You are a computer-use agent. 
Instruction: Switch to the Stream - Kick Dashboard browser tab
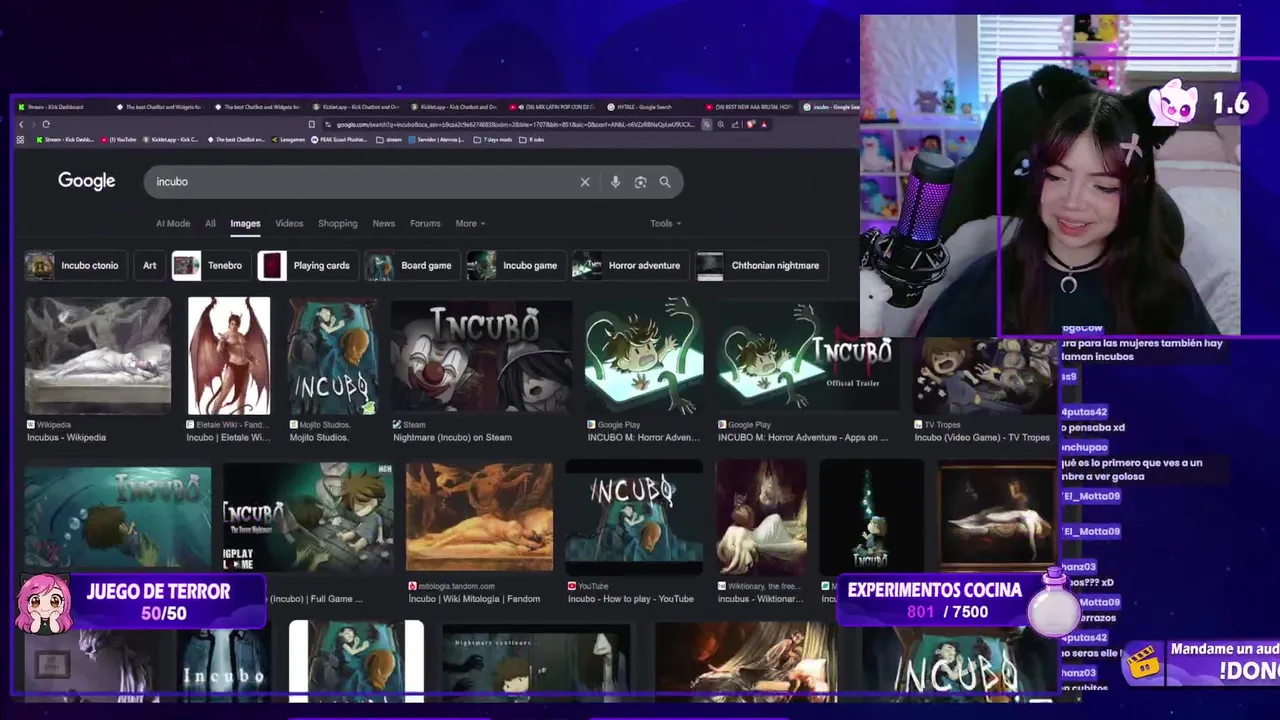[56, 107]
